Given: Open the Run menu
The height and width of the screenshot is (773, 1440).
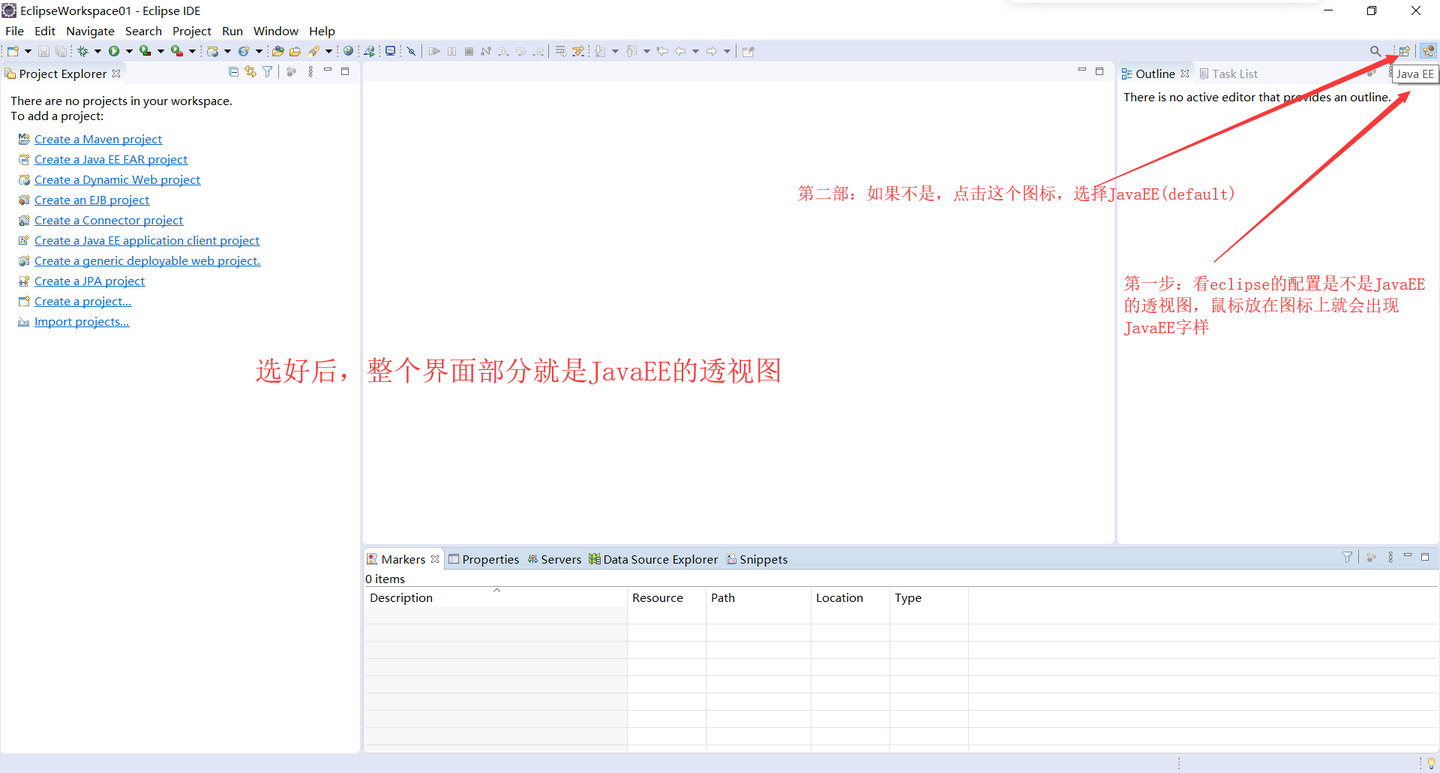Looking at the screenshot, I should tap(232, 31).
